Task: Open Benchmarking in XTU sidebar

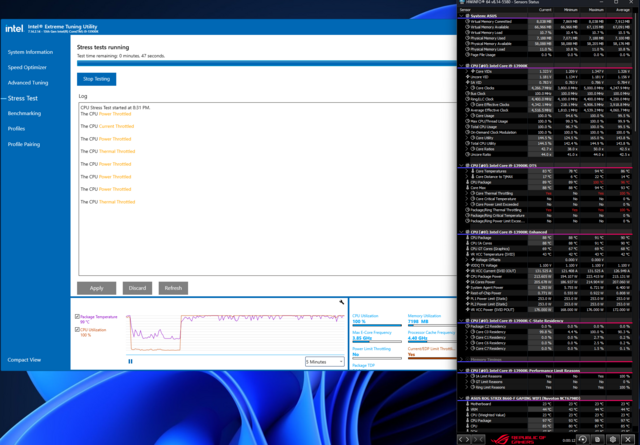Action: coord(24,113)
